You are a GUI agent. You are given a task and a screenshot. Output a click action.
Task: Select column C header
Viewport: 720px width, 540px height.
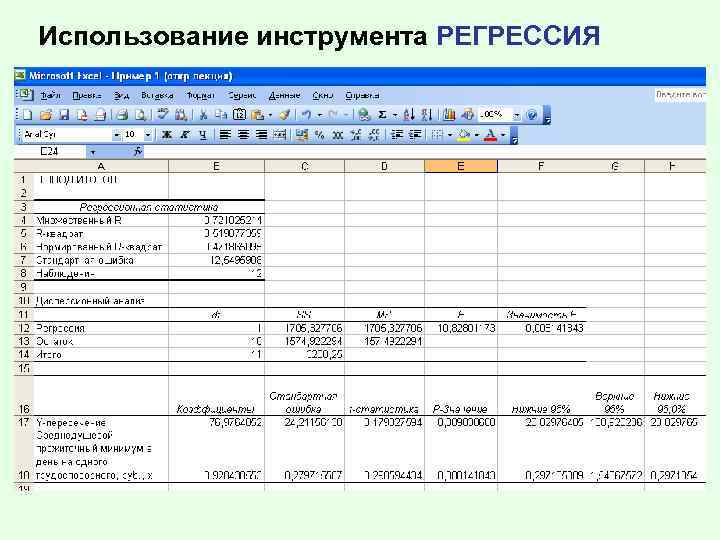click(x=304, y=166)
